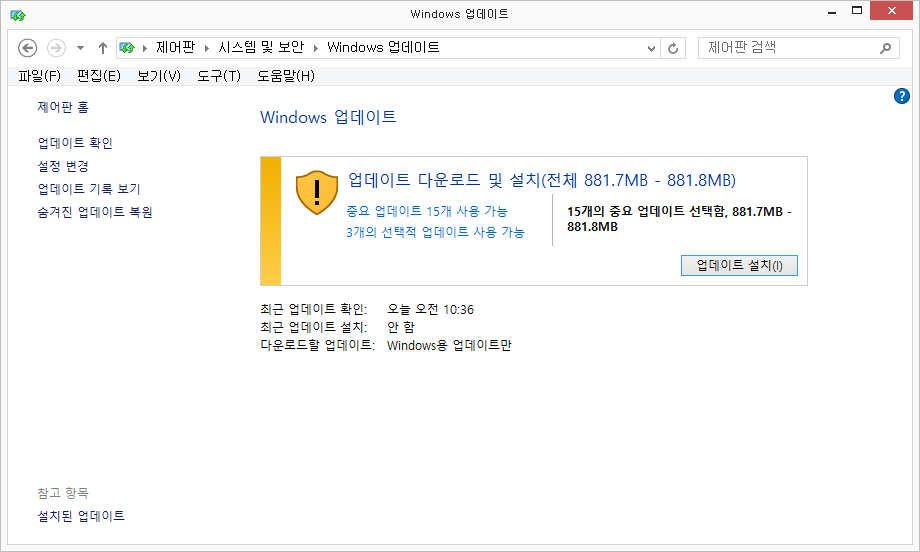This screenshot has height=552, width=920.
Task: Open the 파일(F) menu
Action: [39, 76]
